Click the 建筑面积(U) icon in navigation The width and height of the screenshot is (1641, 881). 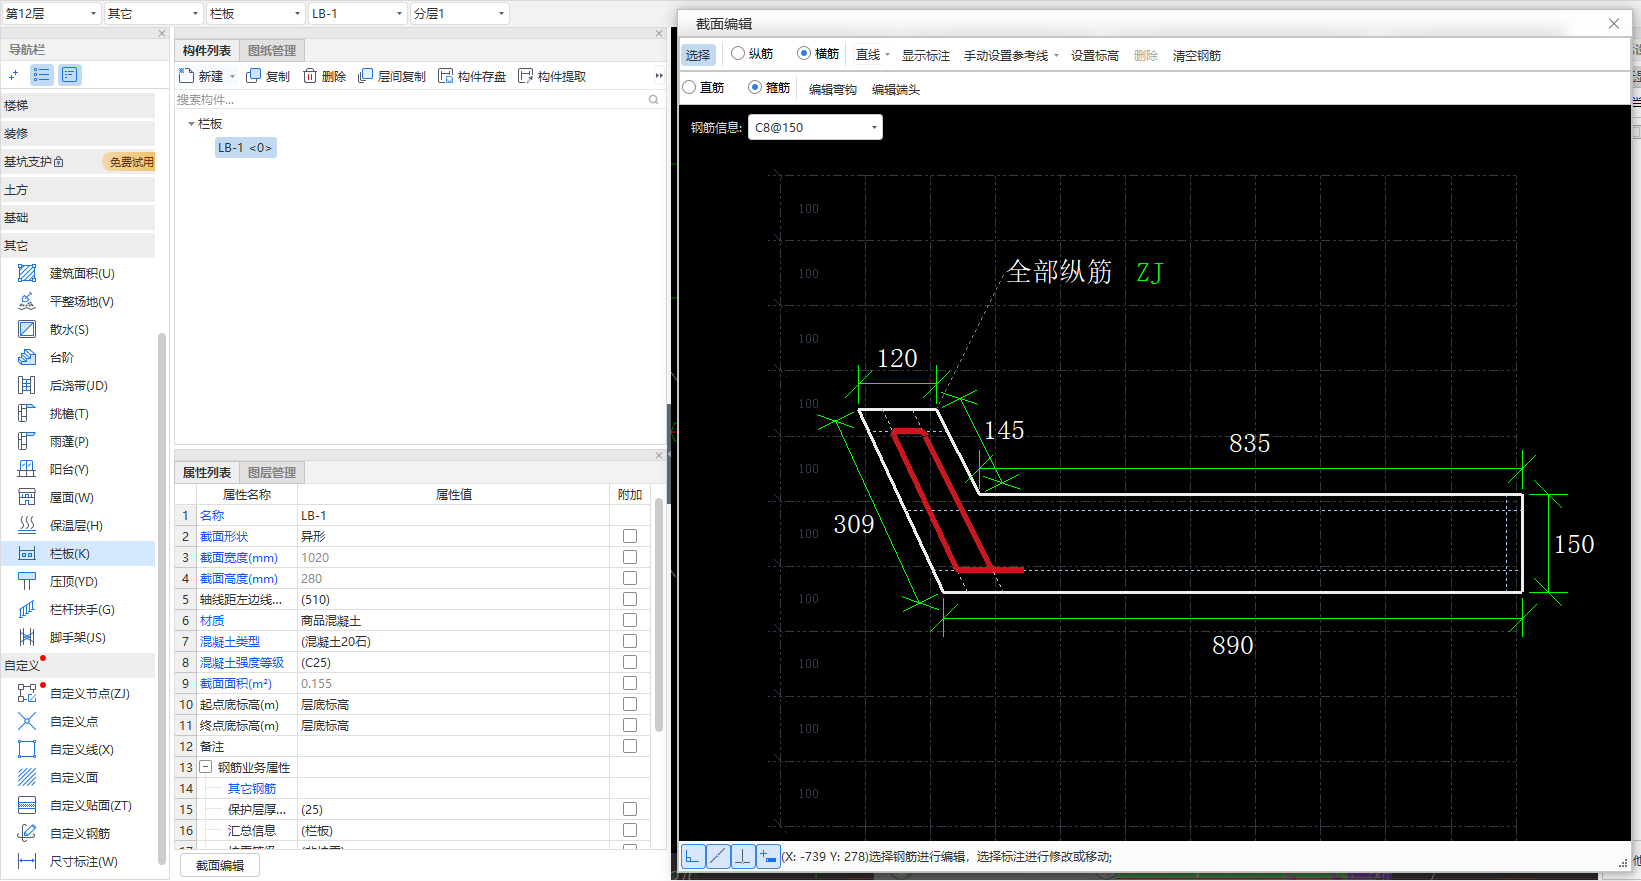click(x=27, y=273)
